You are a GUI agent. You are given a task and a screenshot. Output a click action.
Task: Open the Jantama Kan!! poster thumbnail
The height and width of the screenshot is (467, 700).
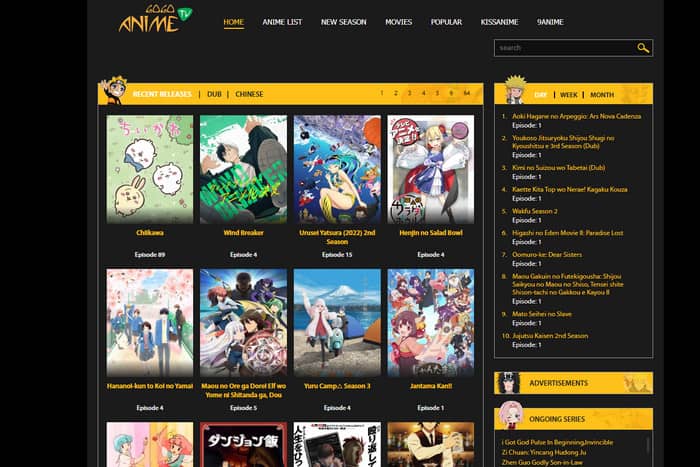click(x=431, y=323)
